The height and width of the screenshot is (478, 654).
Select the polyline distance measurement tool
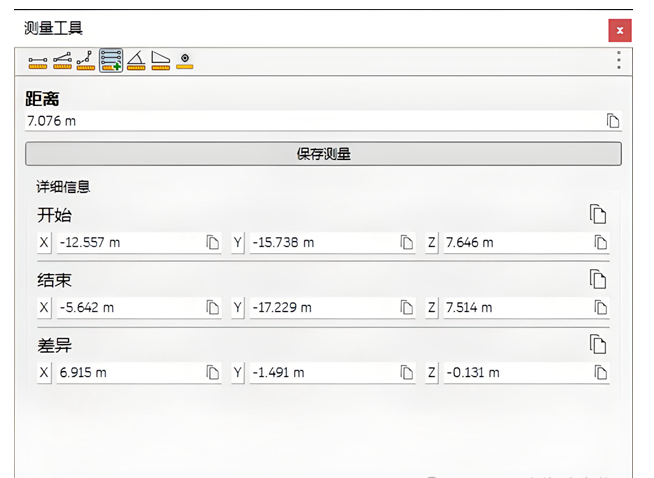(x=62, y=62)
